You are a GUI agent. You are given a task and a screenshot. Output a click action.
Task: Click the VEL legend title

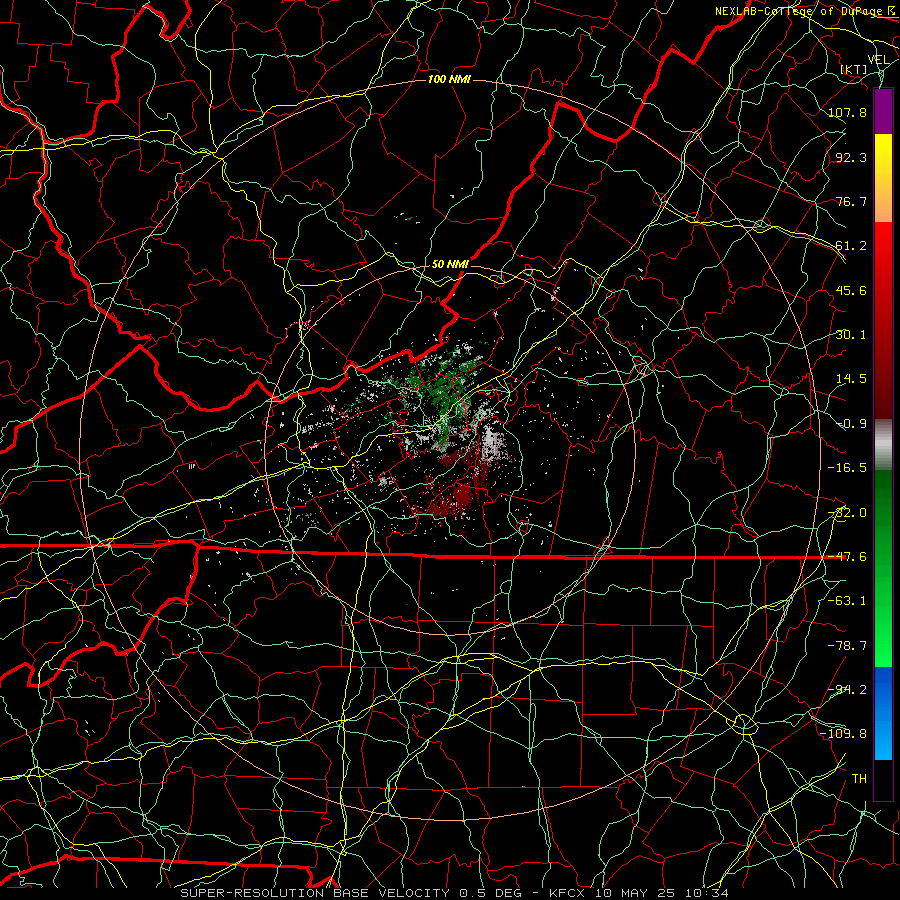tap(879, 59)
